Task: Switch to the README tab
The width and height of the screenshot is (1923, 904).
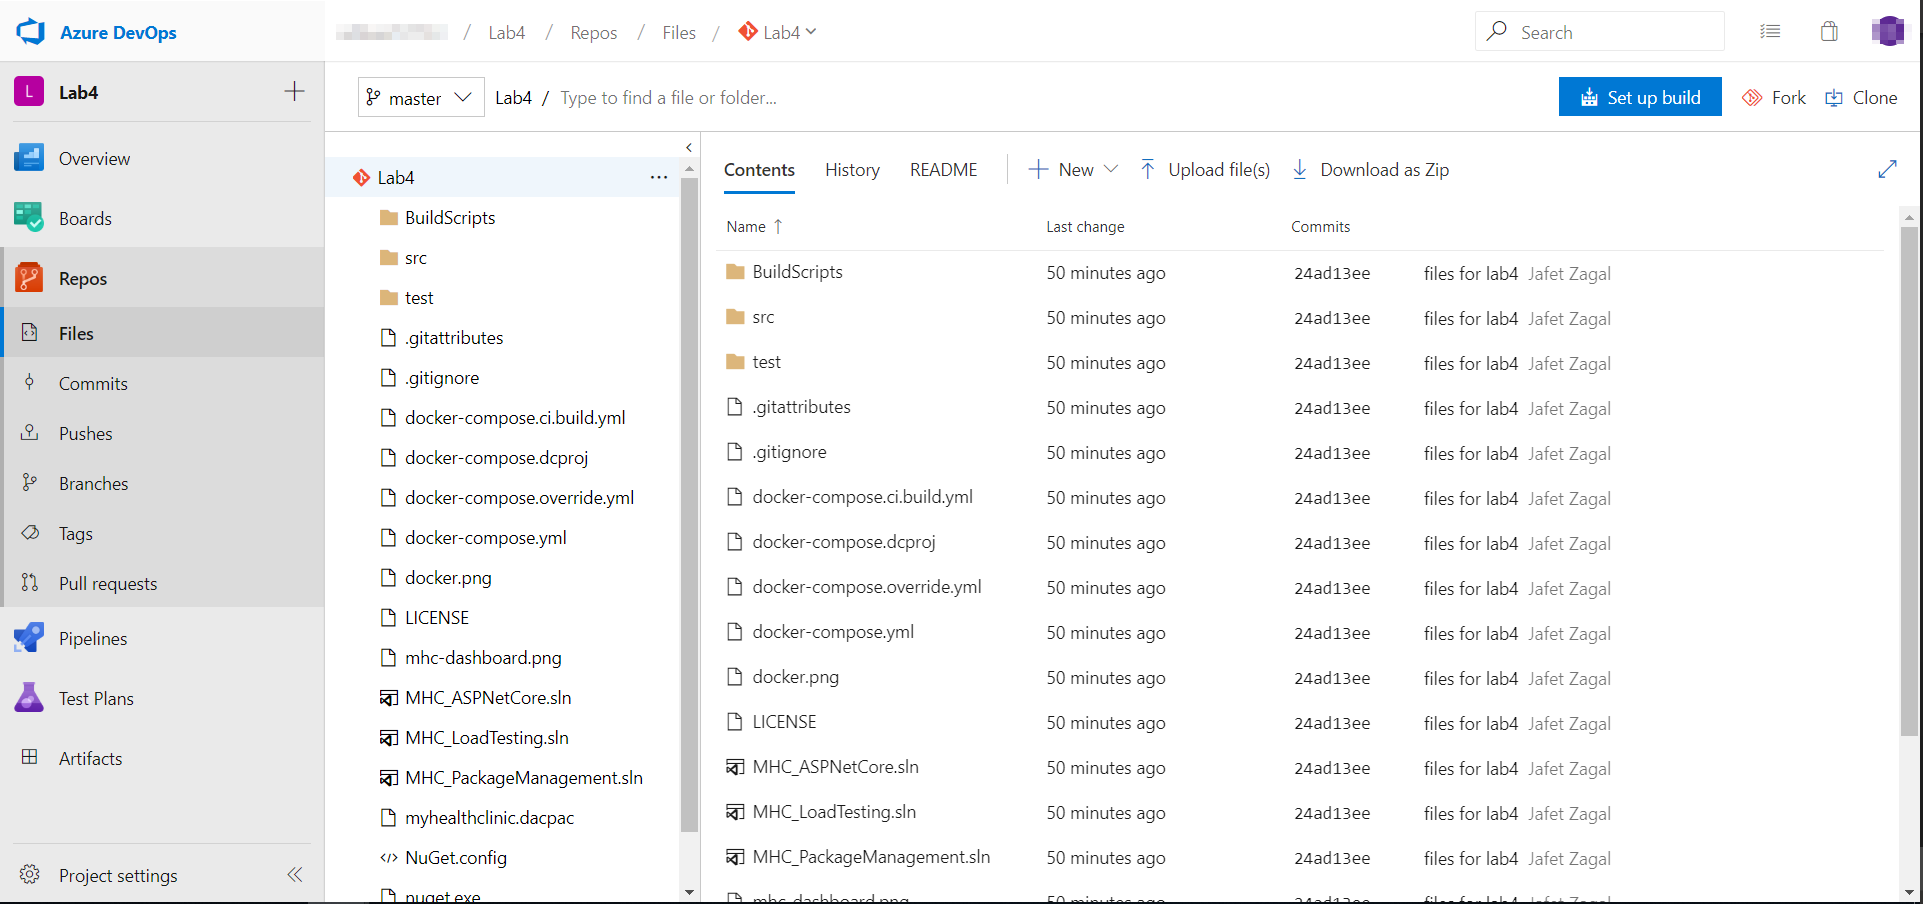Action: pos(943,170)
